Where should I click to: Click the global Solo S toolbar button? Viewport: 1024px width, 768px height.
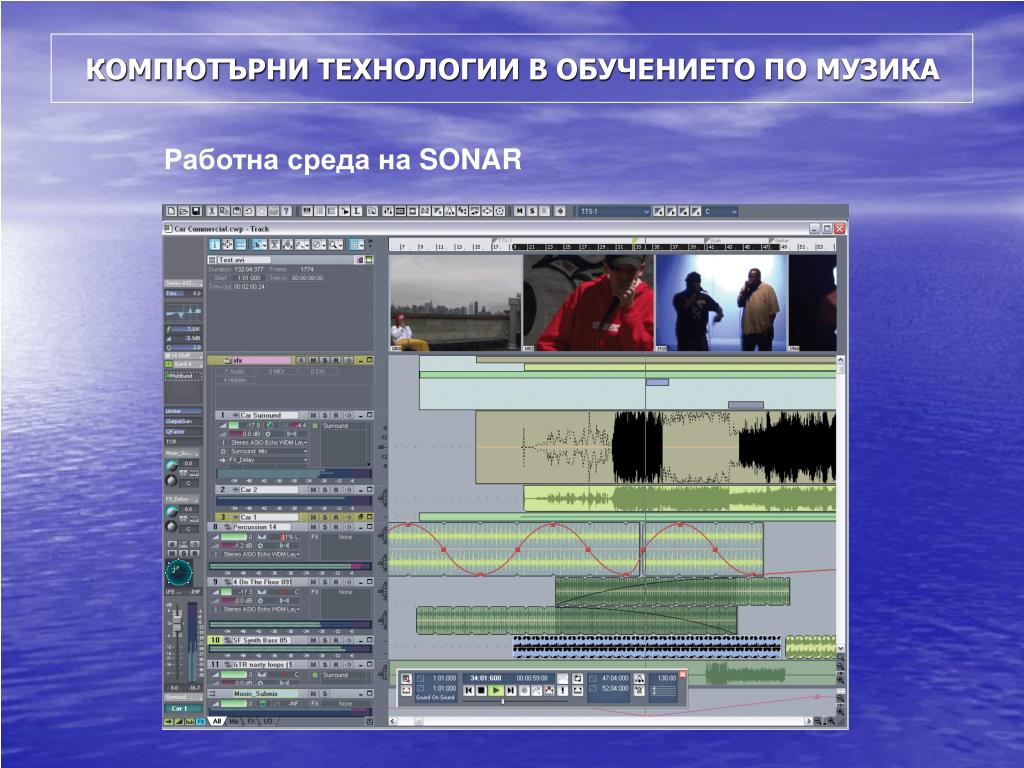[532, 212]
